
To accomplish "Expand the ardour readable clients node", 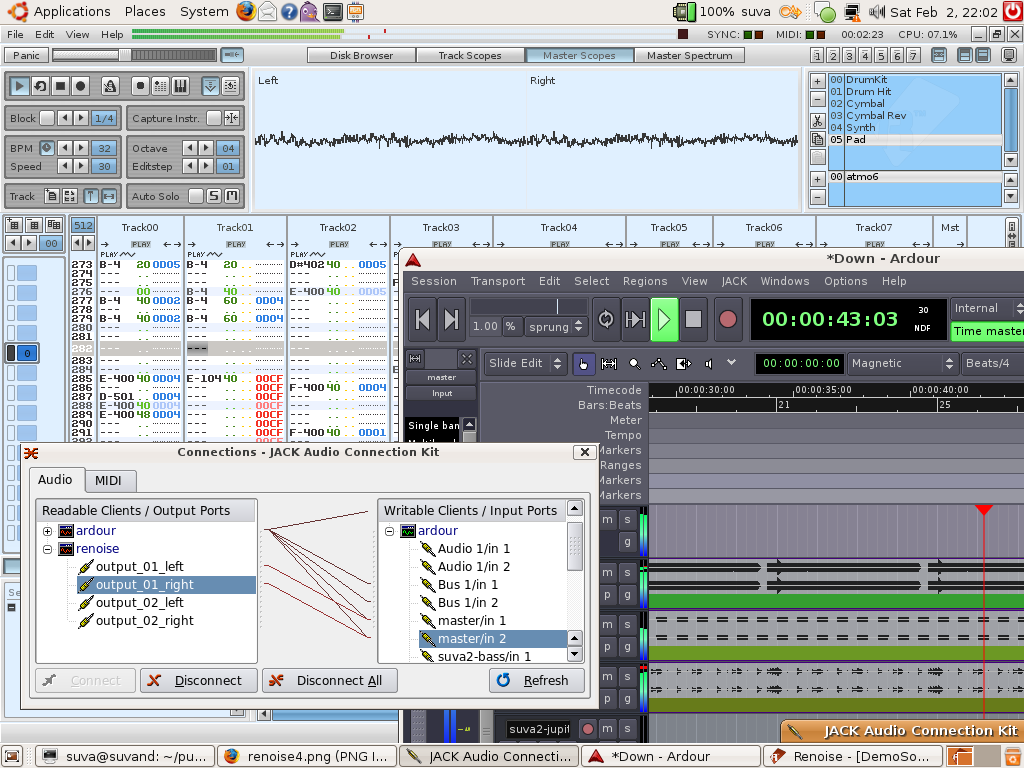I will (48, 531).
